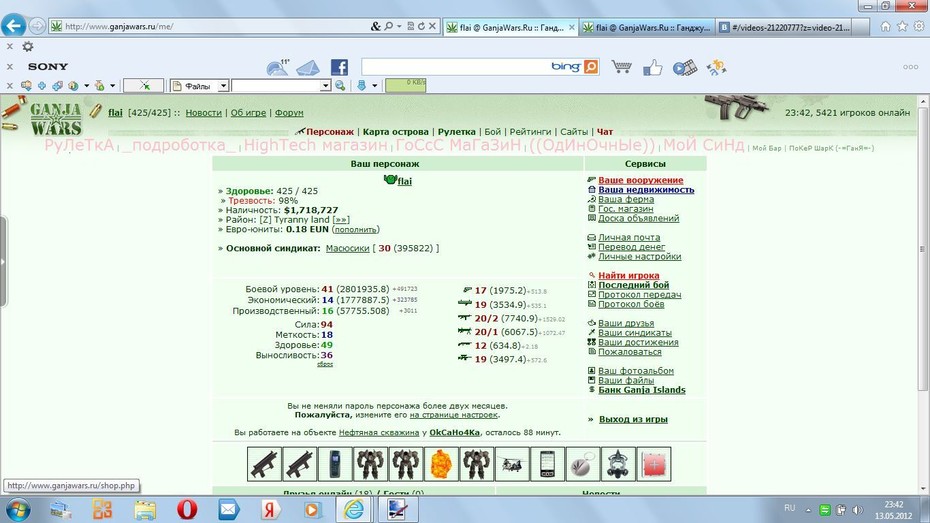This screenshot has width=930, height=523.
Task: Click the pink HighTech магазин link
Action: [316, 145]
